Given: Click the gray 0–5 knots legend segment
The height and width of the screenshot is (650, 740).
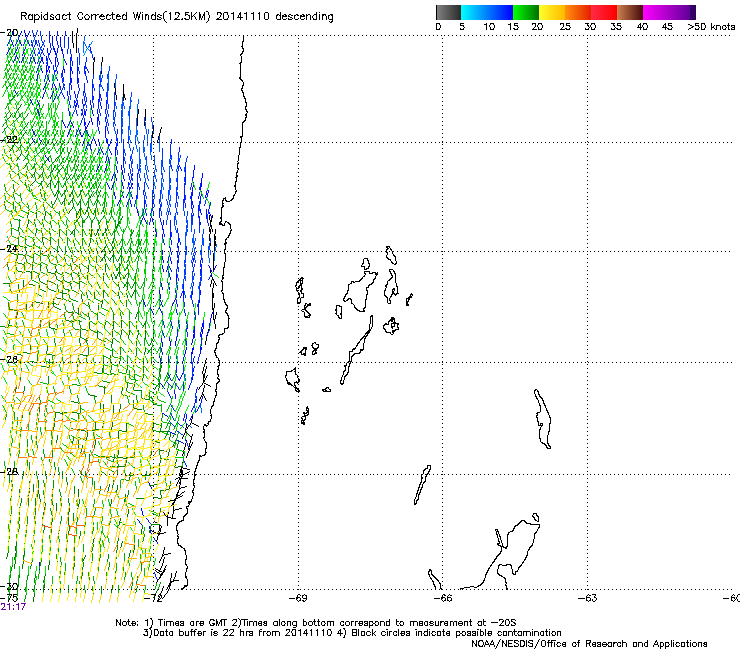Looking at the screenshot, I should tap(448, 12).
